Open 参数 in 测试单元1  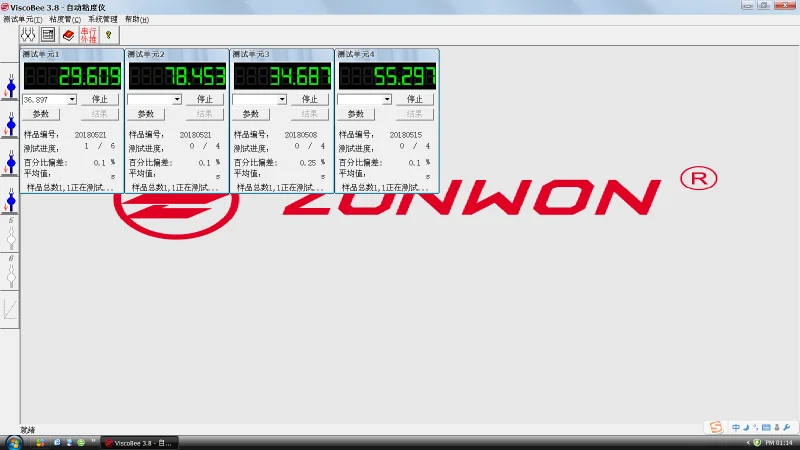click(41, 114)
